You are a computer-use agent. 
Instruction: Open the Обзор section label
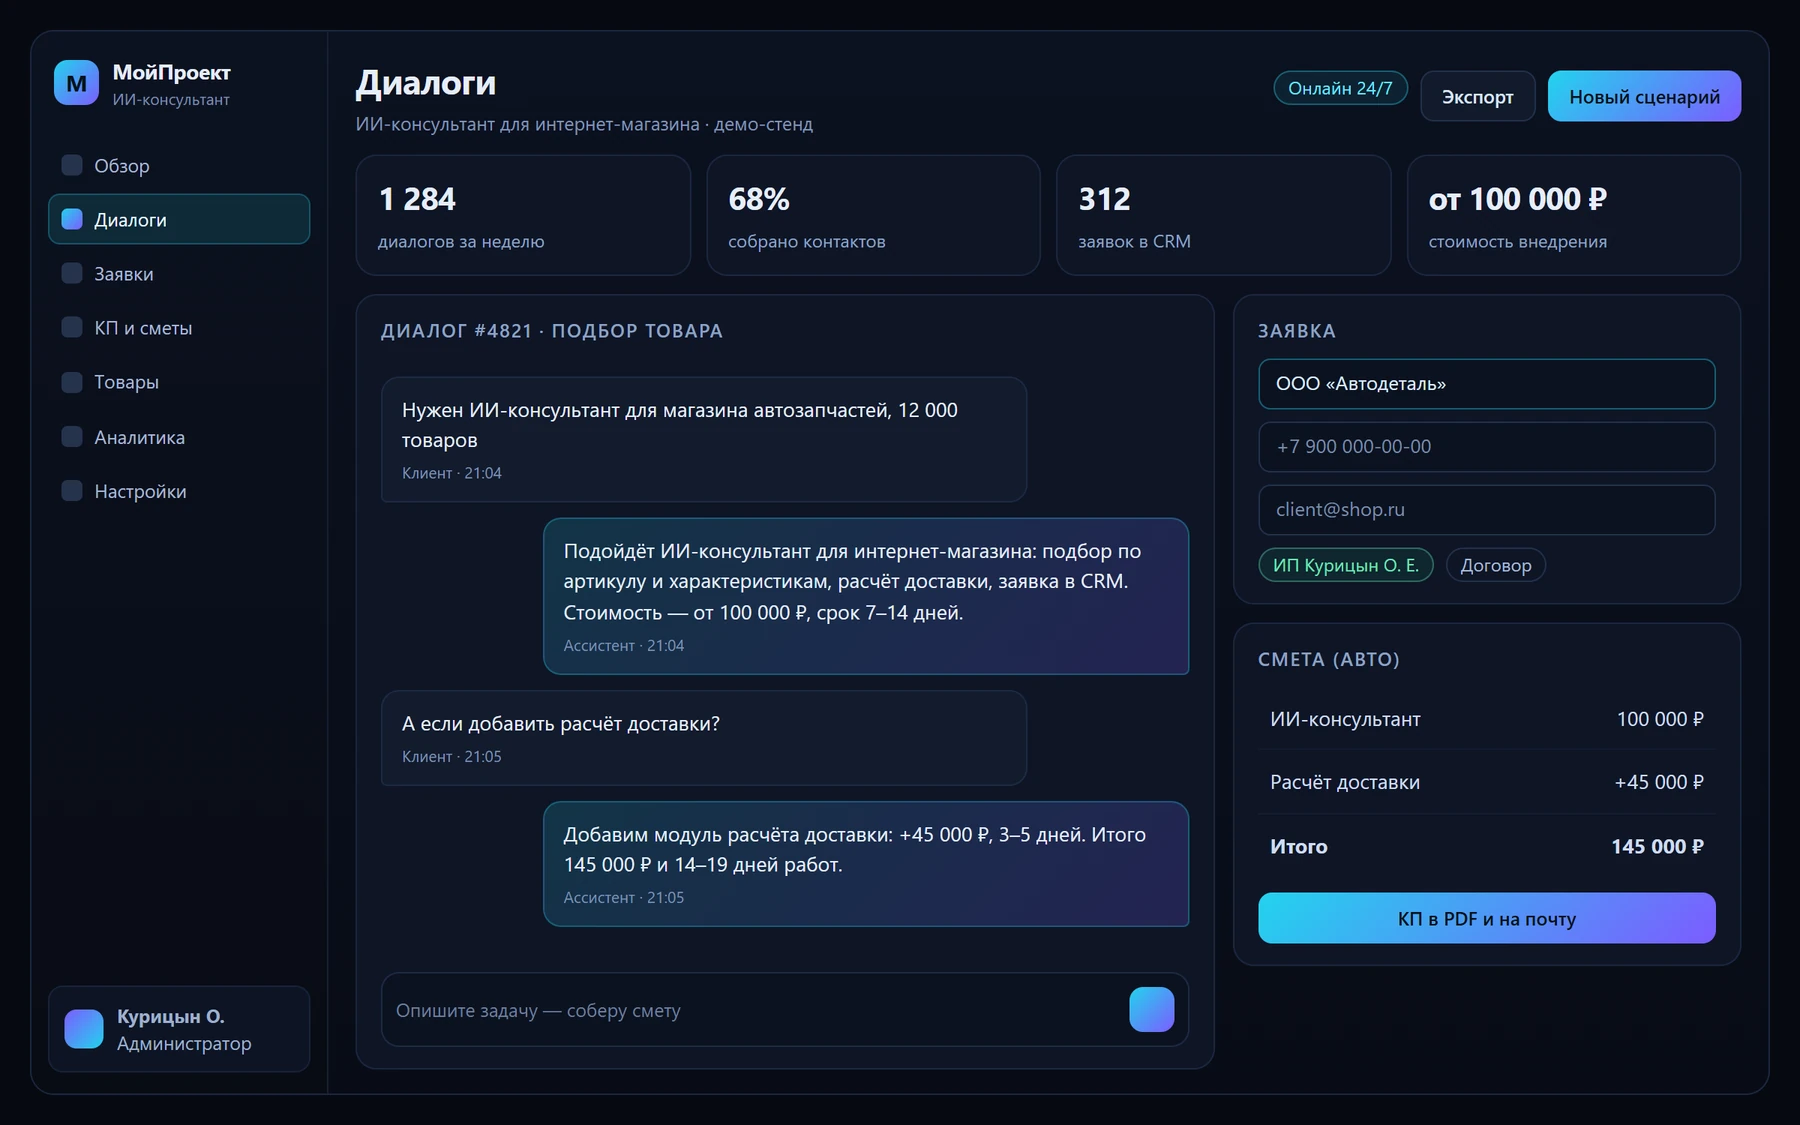[122, 166]
